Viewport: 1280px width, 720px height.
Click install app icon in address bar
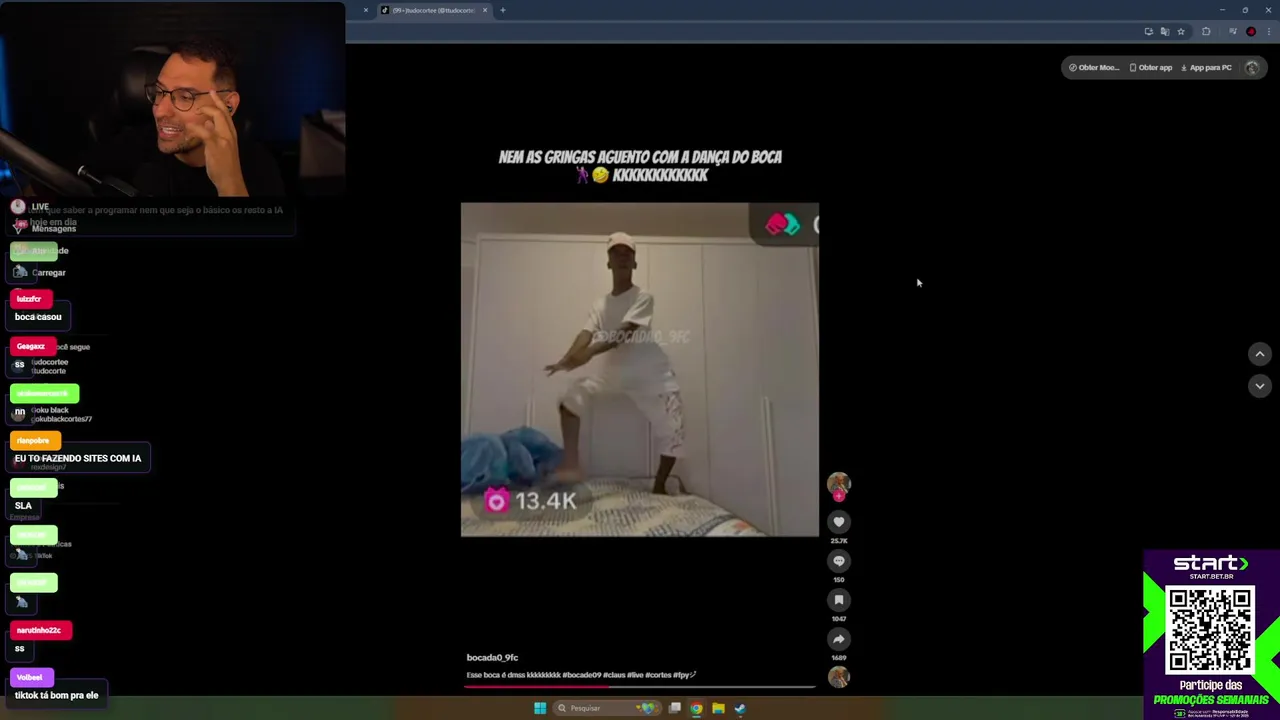click(x=1148, y=31)
